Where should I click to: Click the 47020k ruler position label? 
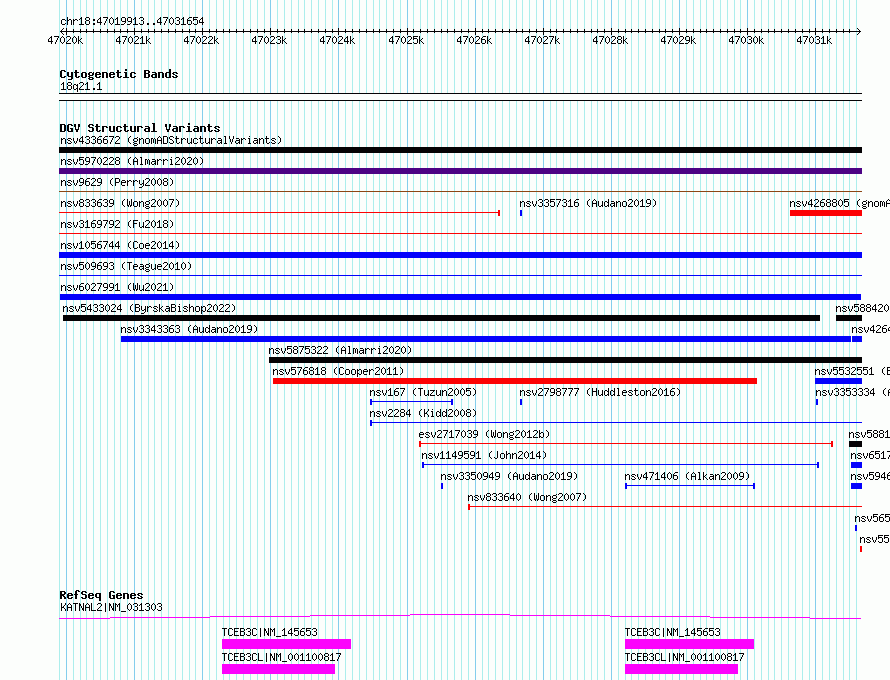pos(65,40)
